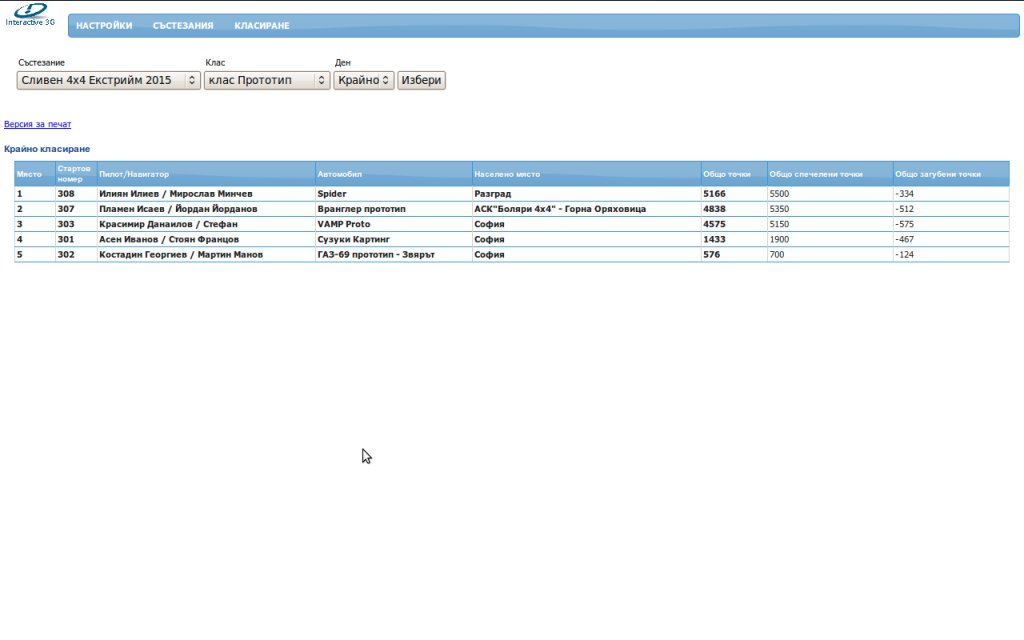This screenshot has height=640, width=1024.
Task: Click the ГАЗ-69 прототип - Звярът cell
Action: [x=376, y=255]
